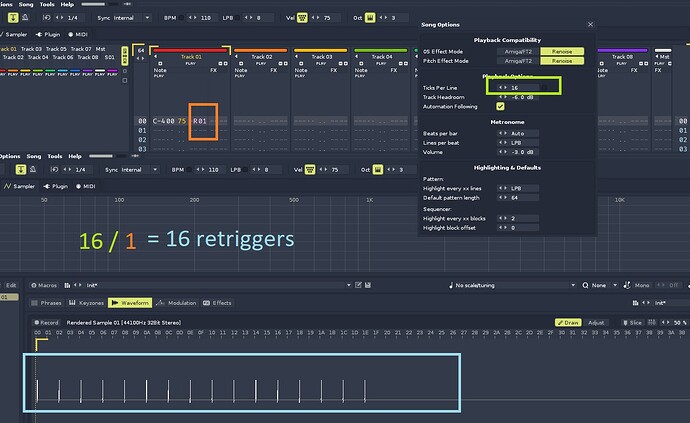Click the Vel keyboard icon in top toolbar
The width and height of the screenshot is (690, 423).
tap(302, 18)
